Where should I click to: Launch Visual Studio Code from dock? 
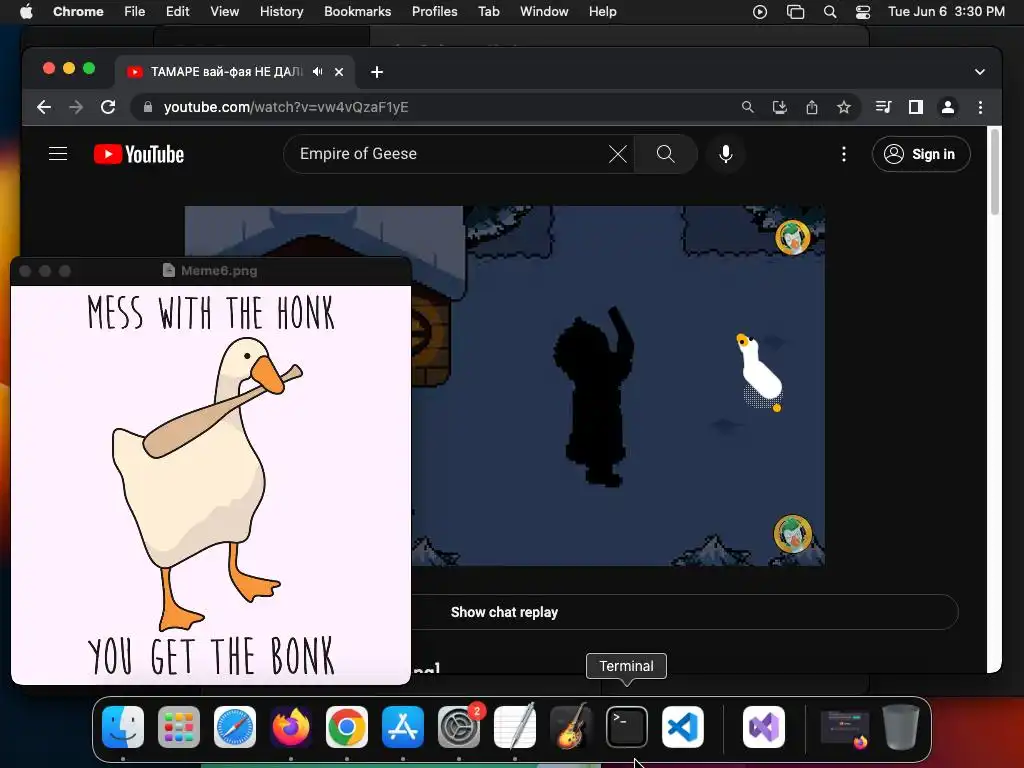683,727
